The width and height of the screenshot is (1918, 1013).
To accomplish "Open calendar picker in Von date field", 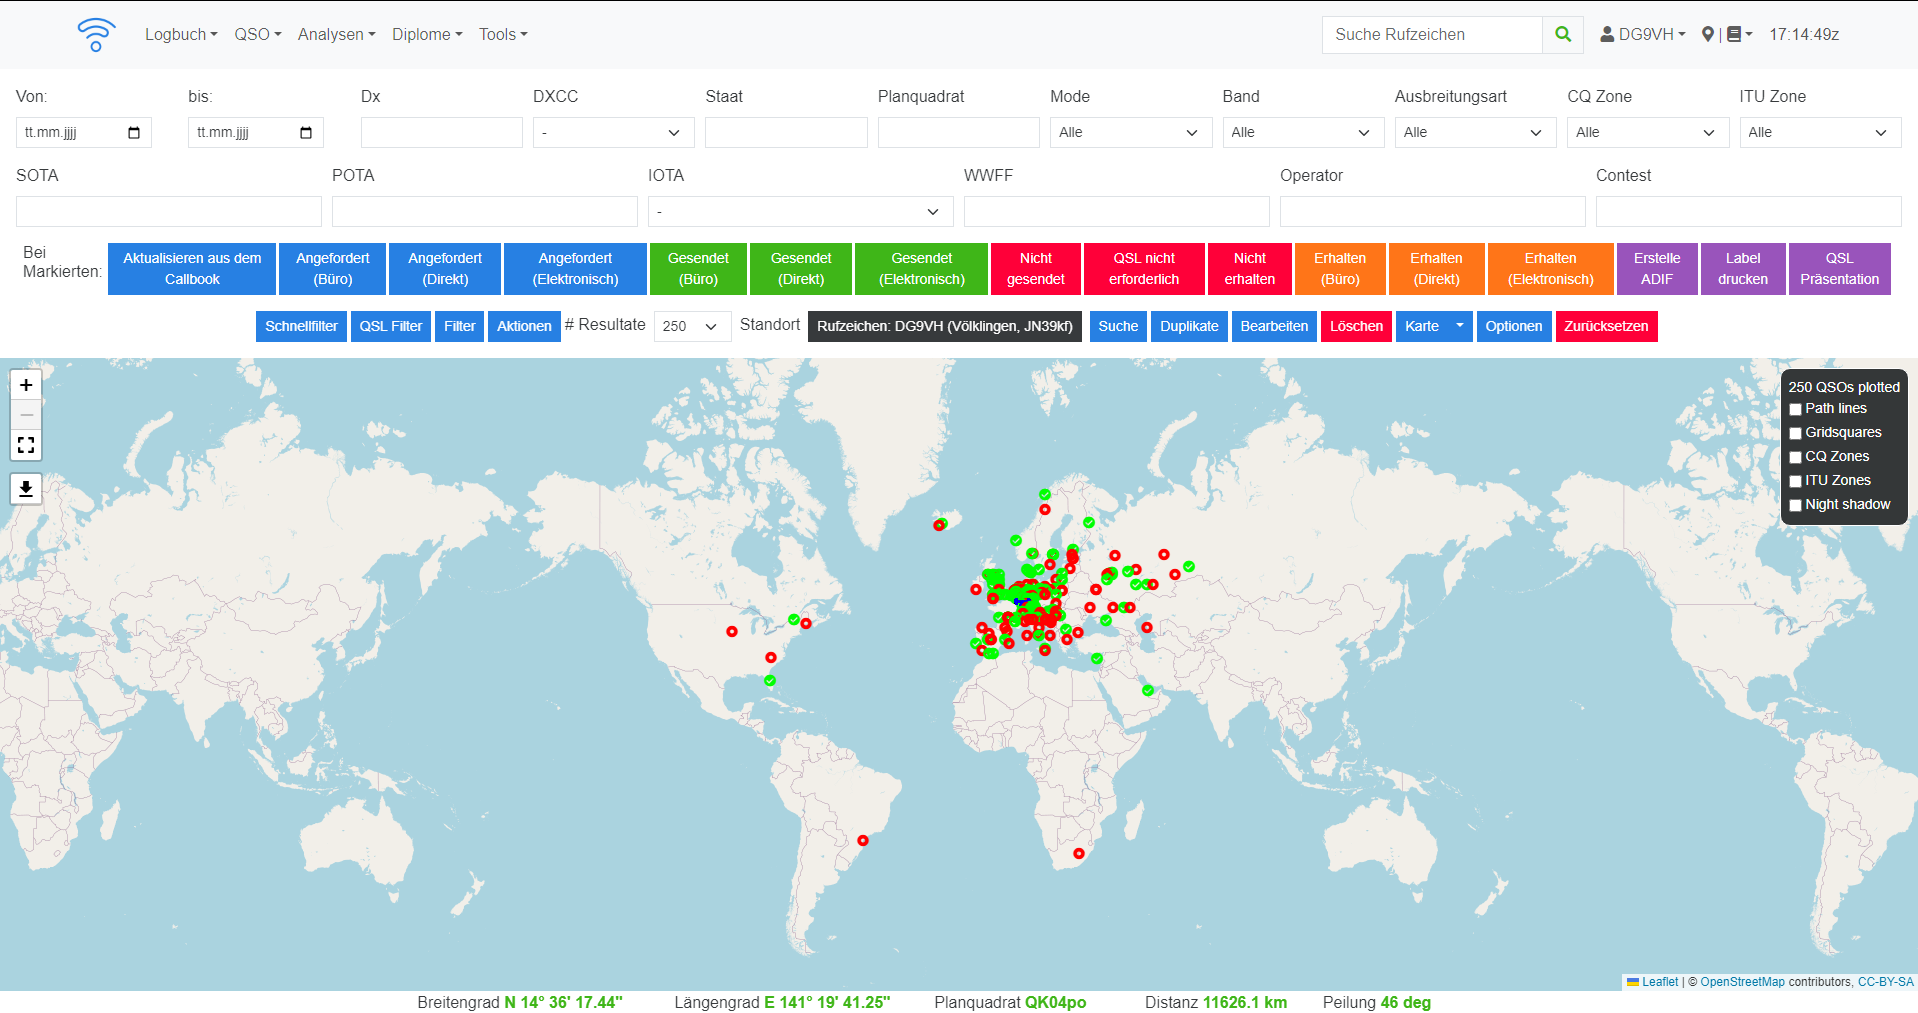I will click(x=134, y=132).
